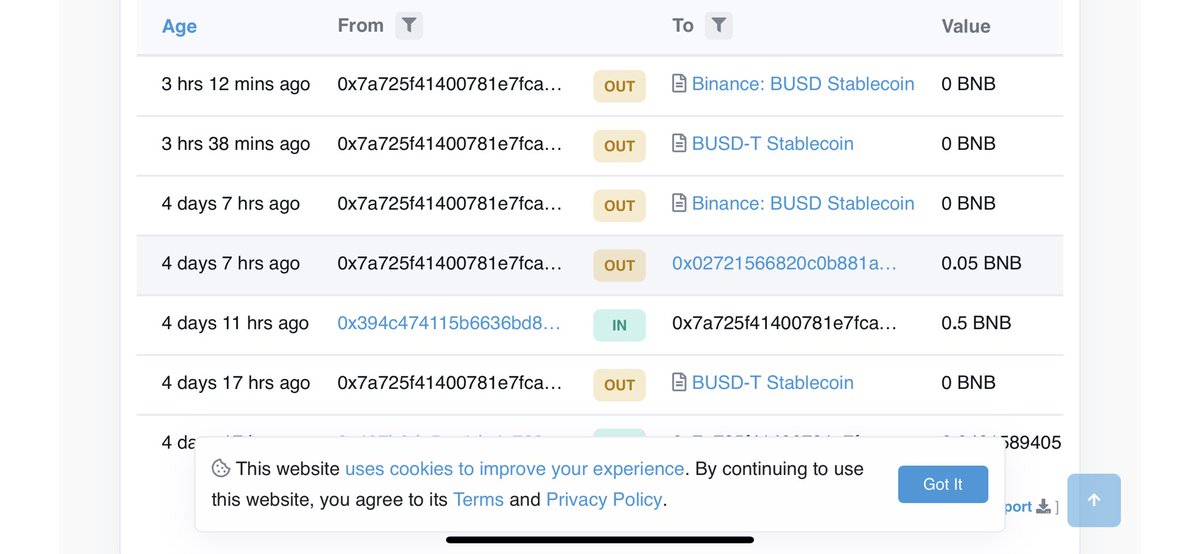Open Binance: BUSD Stablecoin in top row
Viewport: 1200px width, 554px height.
click(803, 84)
